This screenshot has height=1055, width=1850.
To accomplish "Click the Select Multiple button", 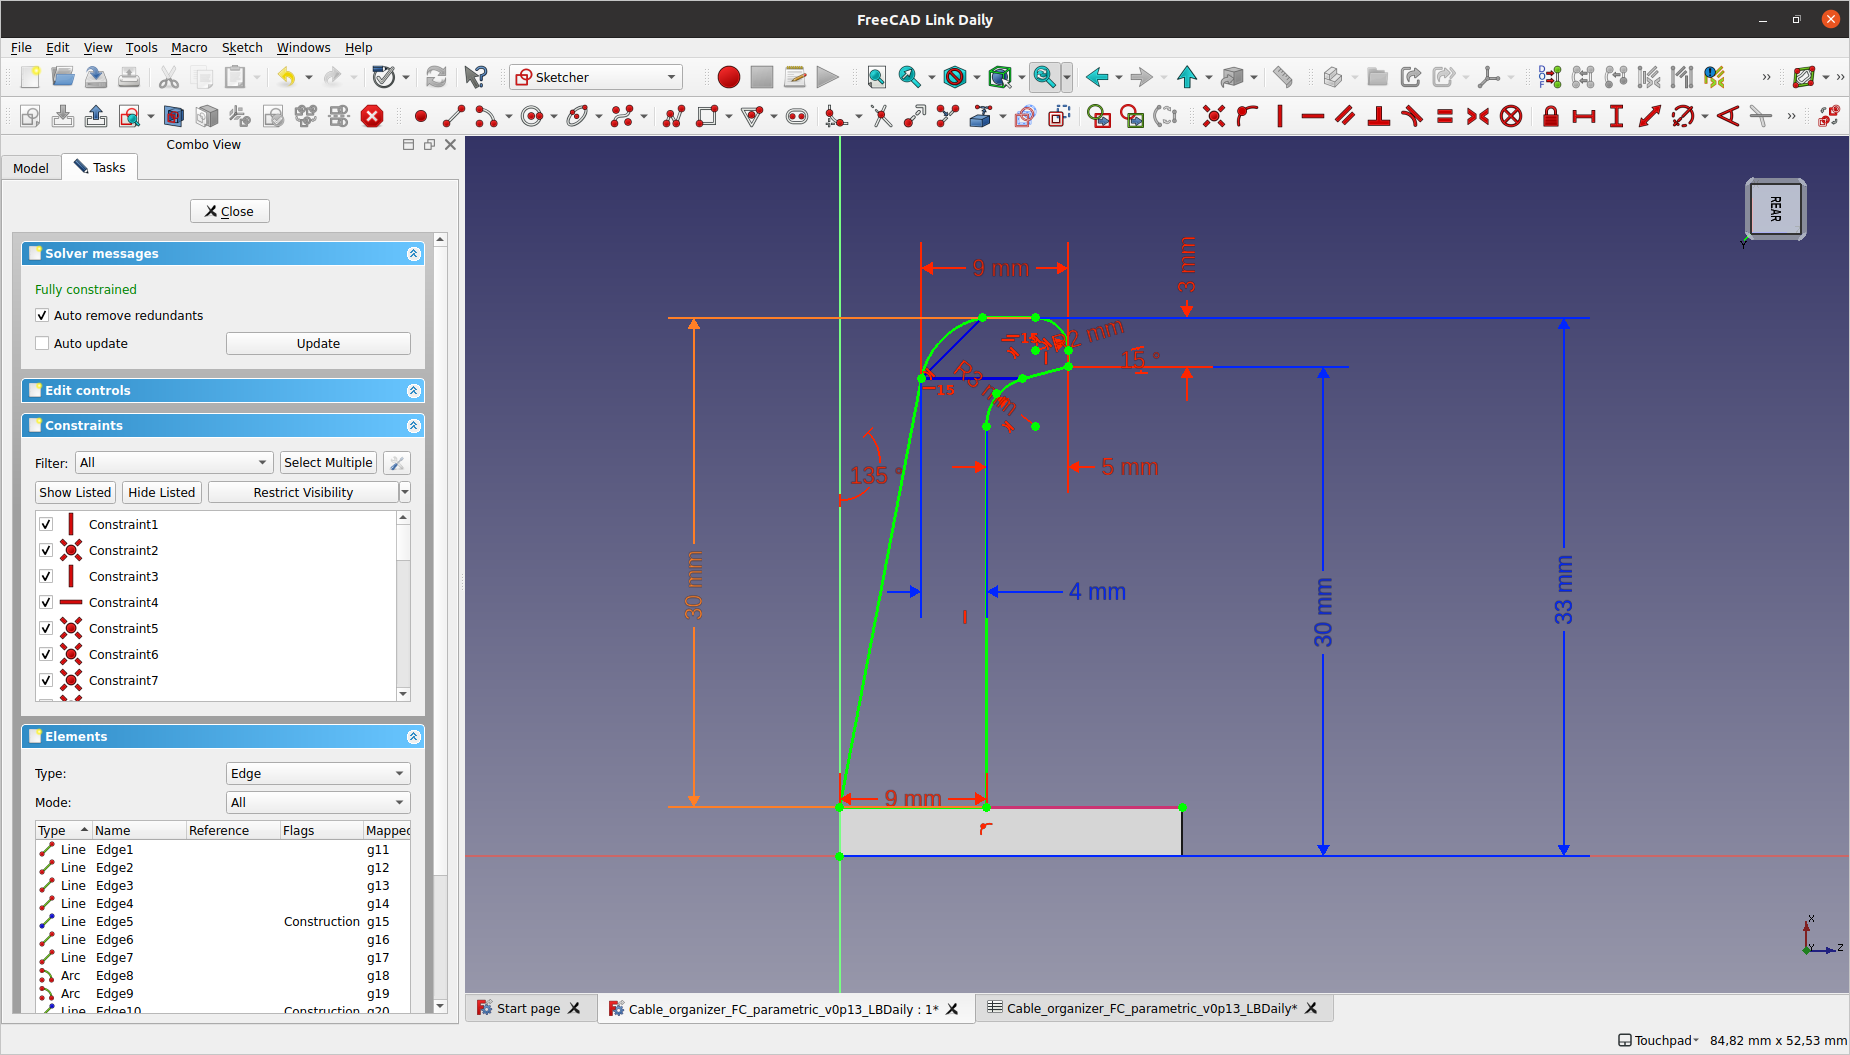I will 328,462.
